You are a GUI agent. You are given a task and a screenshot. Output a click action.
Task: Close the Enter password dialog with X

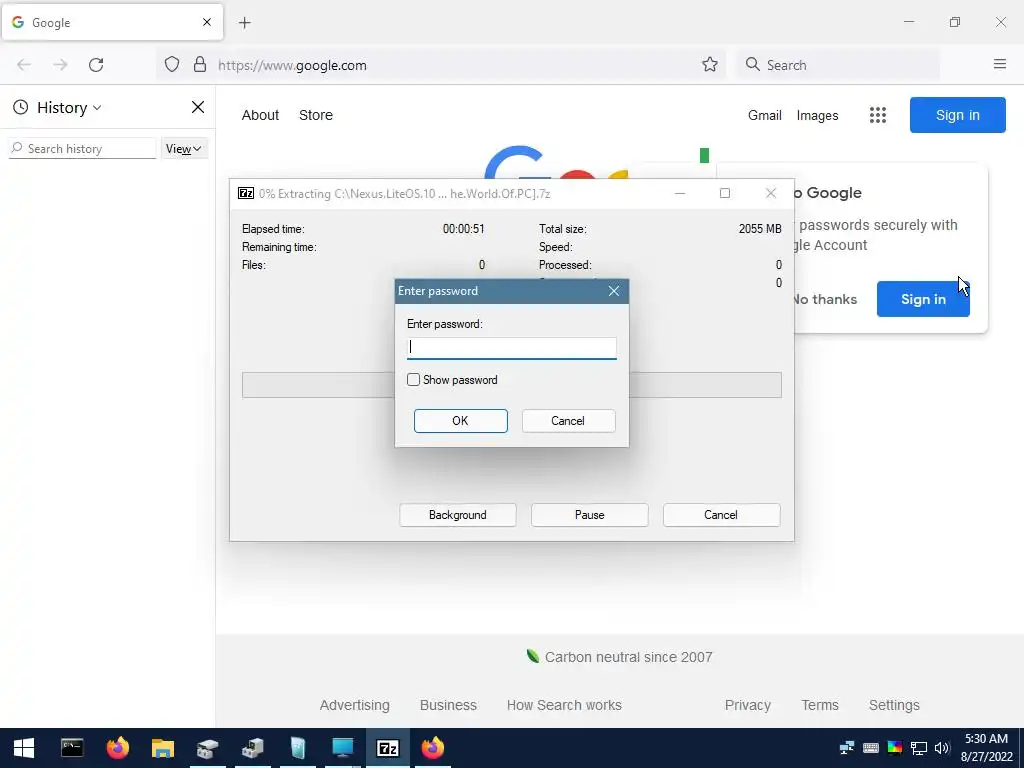[613, 291]
